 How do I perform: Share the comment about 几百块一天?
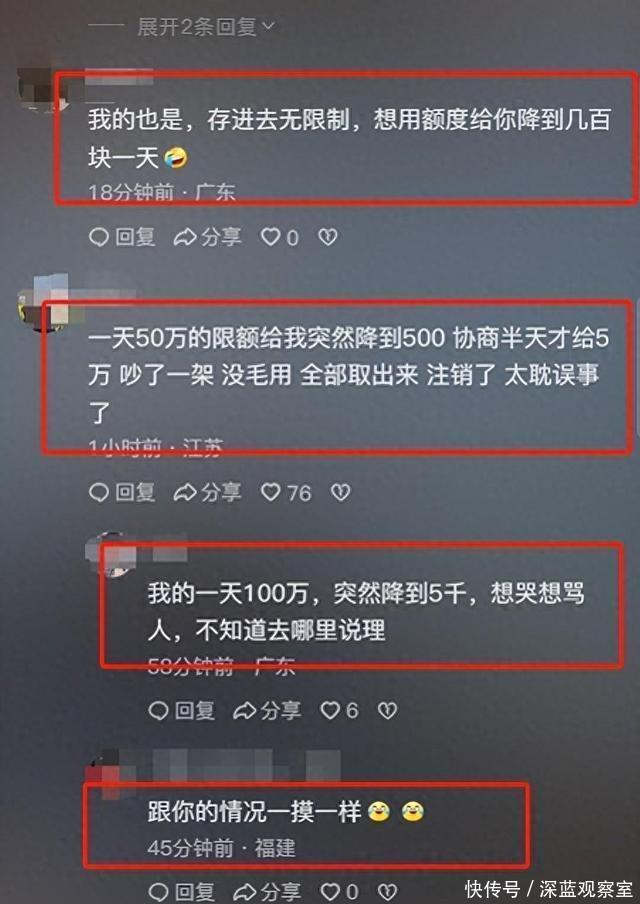[x=208, y=237]
